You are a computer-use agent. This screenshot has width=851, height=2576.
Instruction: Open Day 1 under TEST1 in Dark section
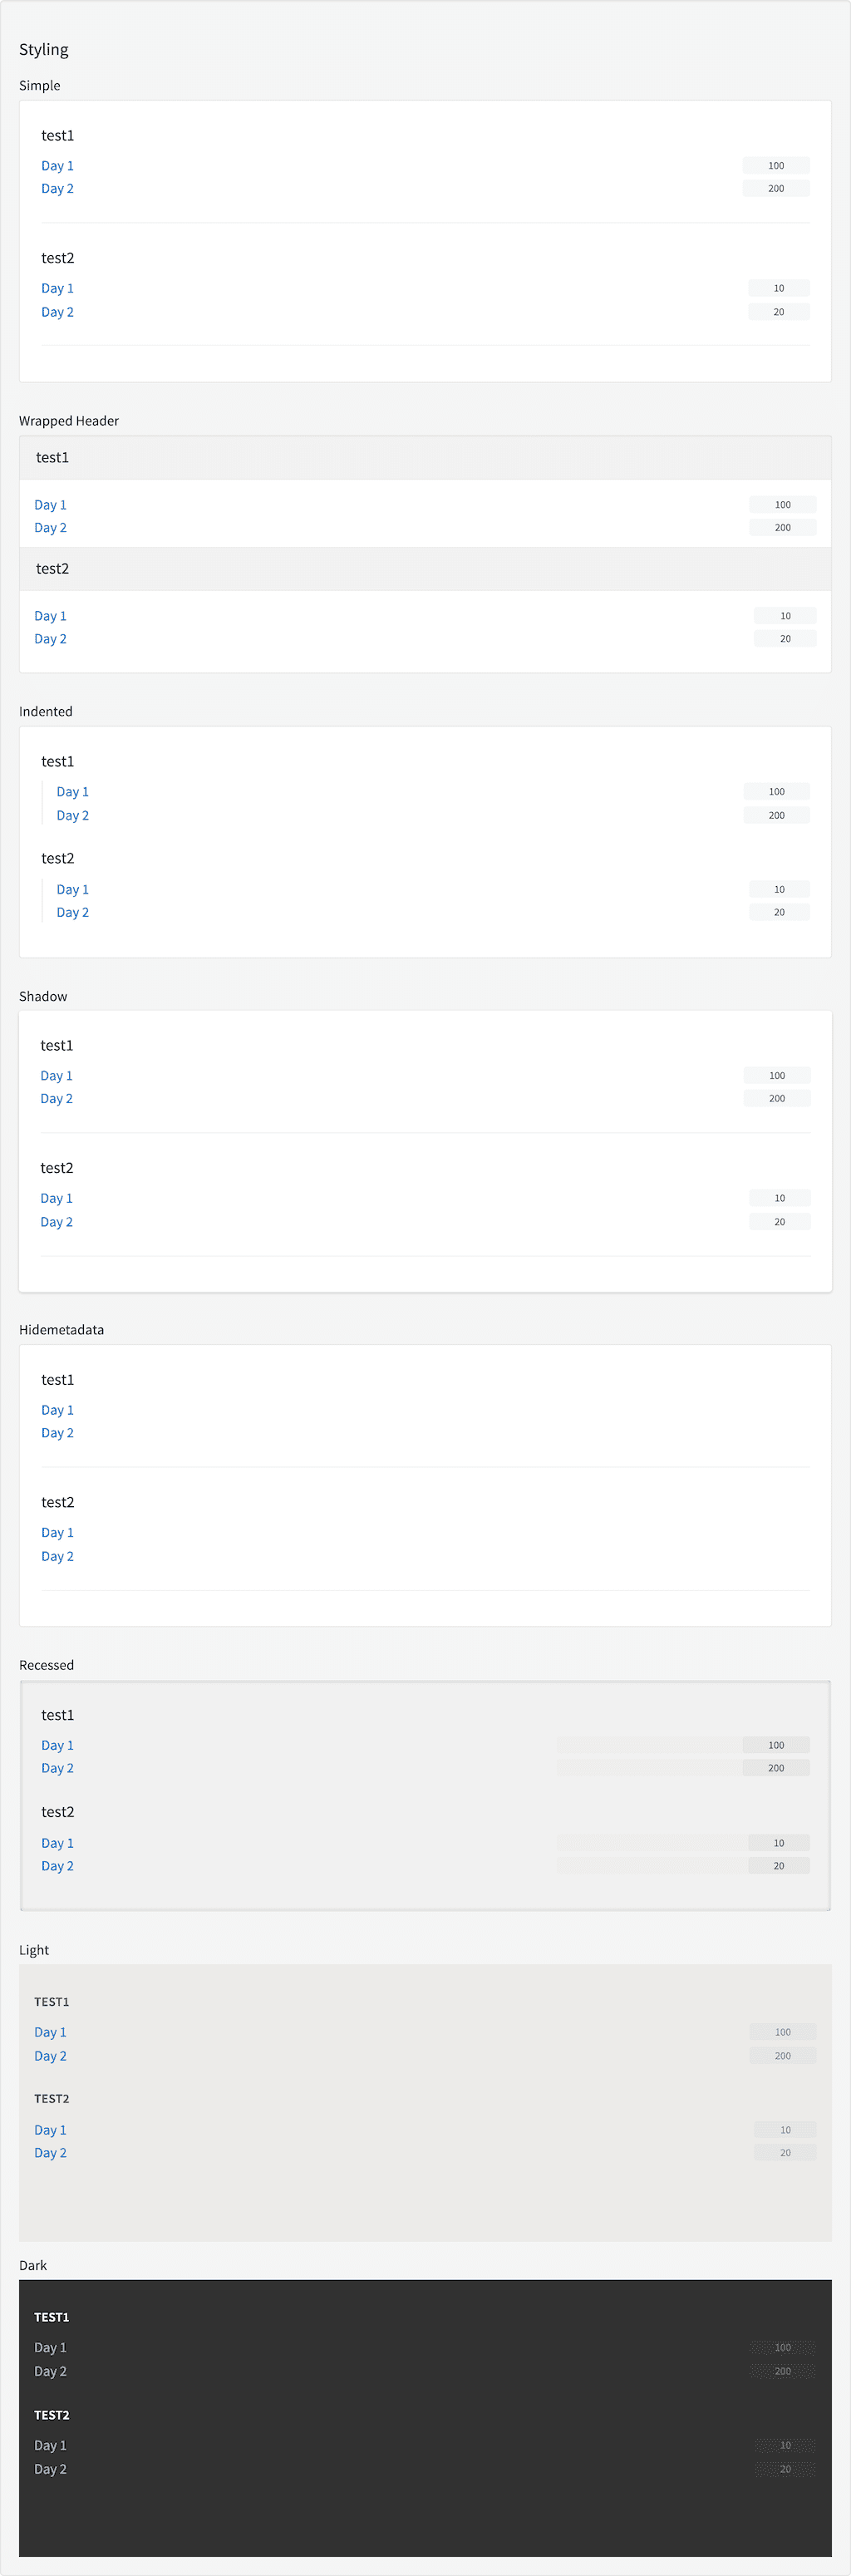coord(50,2348)
